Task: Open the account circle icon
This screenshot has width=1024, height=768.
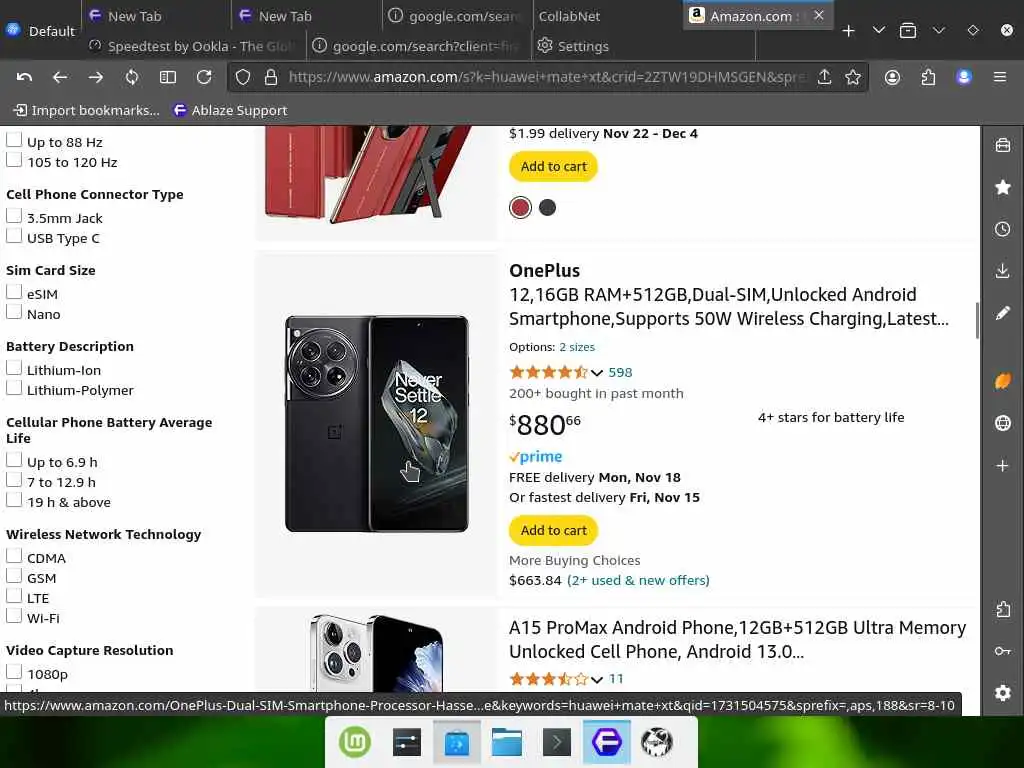Action: pyautogui.click(x=892, y=77)
